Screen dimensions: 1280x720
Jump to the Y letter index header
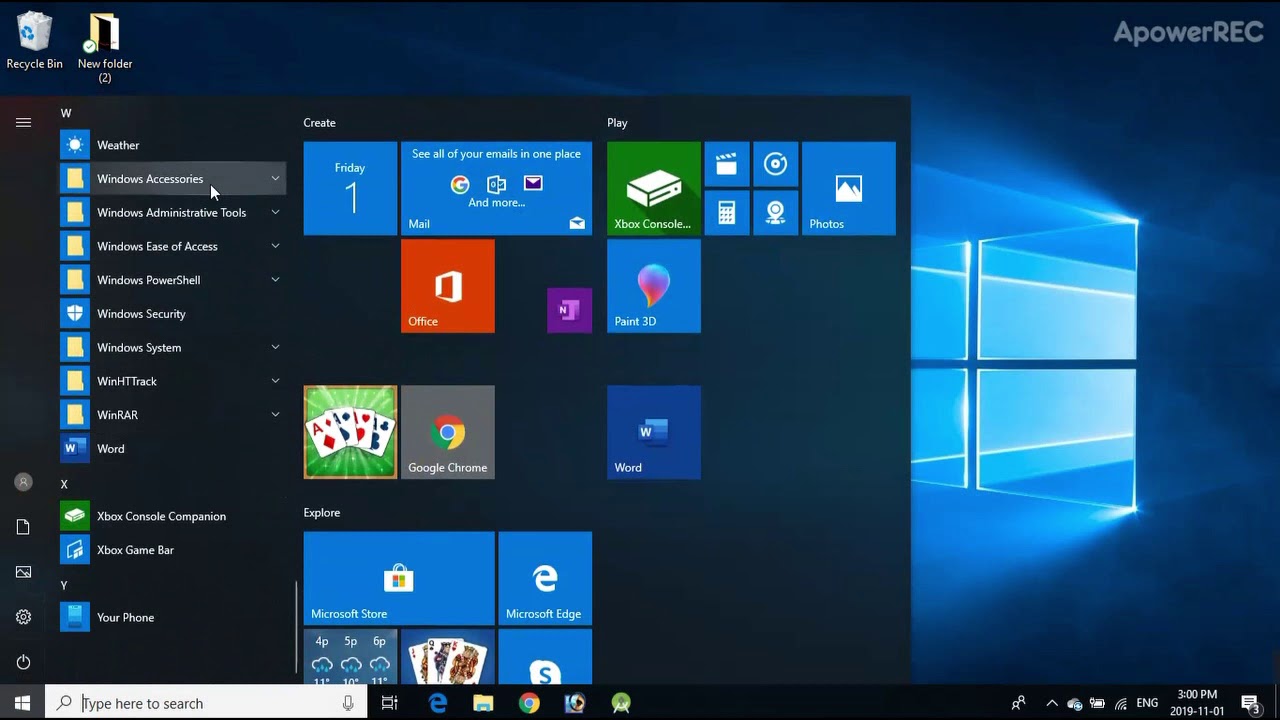64,585
